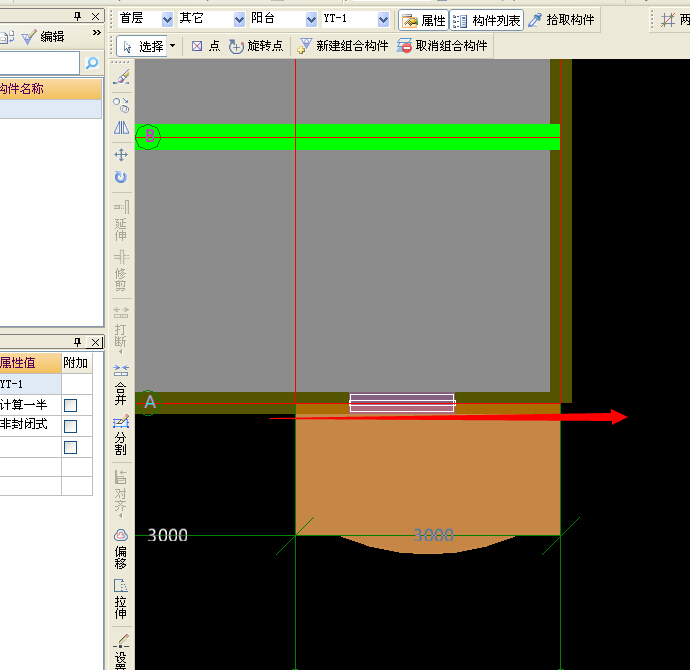Pin the lower properties panel
The width and height of the screenshot is (690, 670).
(x=78, y=342)
